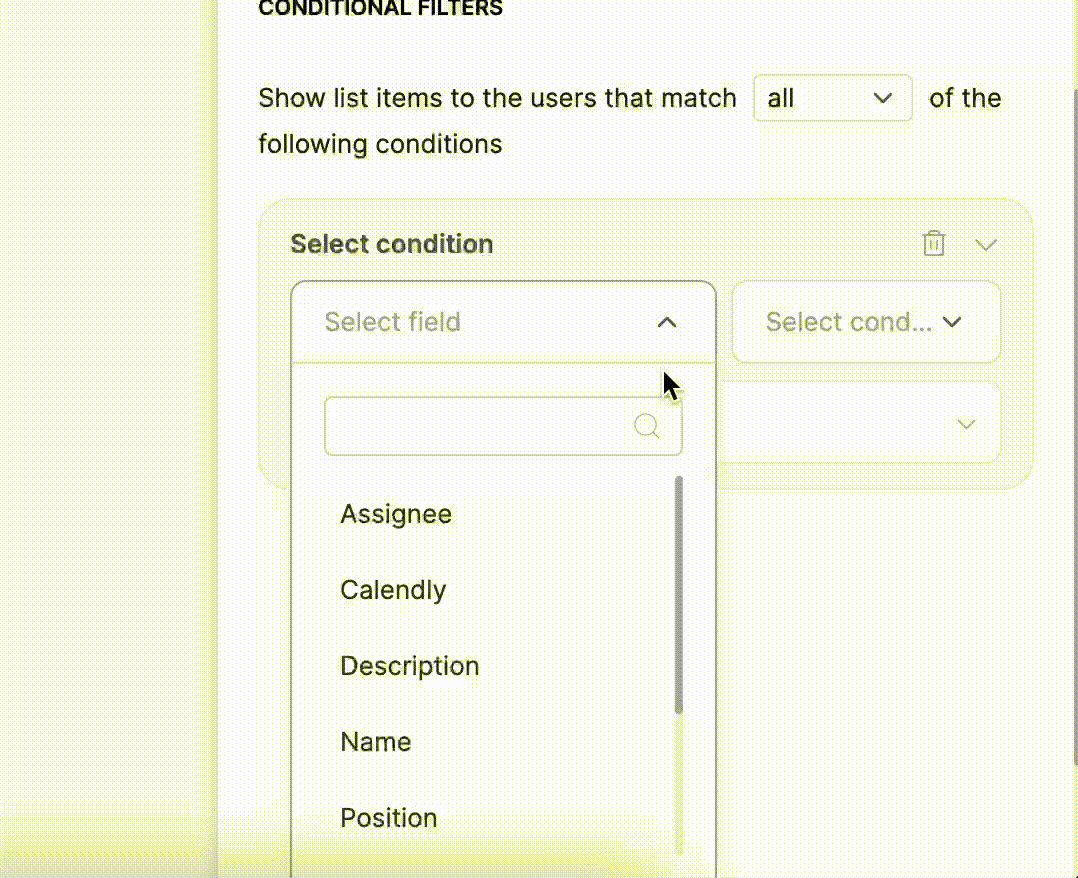The width and height of the screenshot is (1078, 878).
Task: Choose Calendly as the filter field
Action: point(393,589)
